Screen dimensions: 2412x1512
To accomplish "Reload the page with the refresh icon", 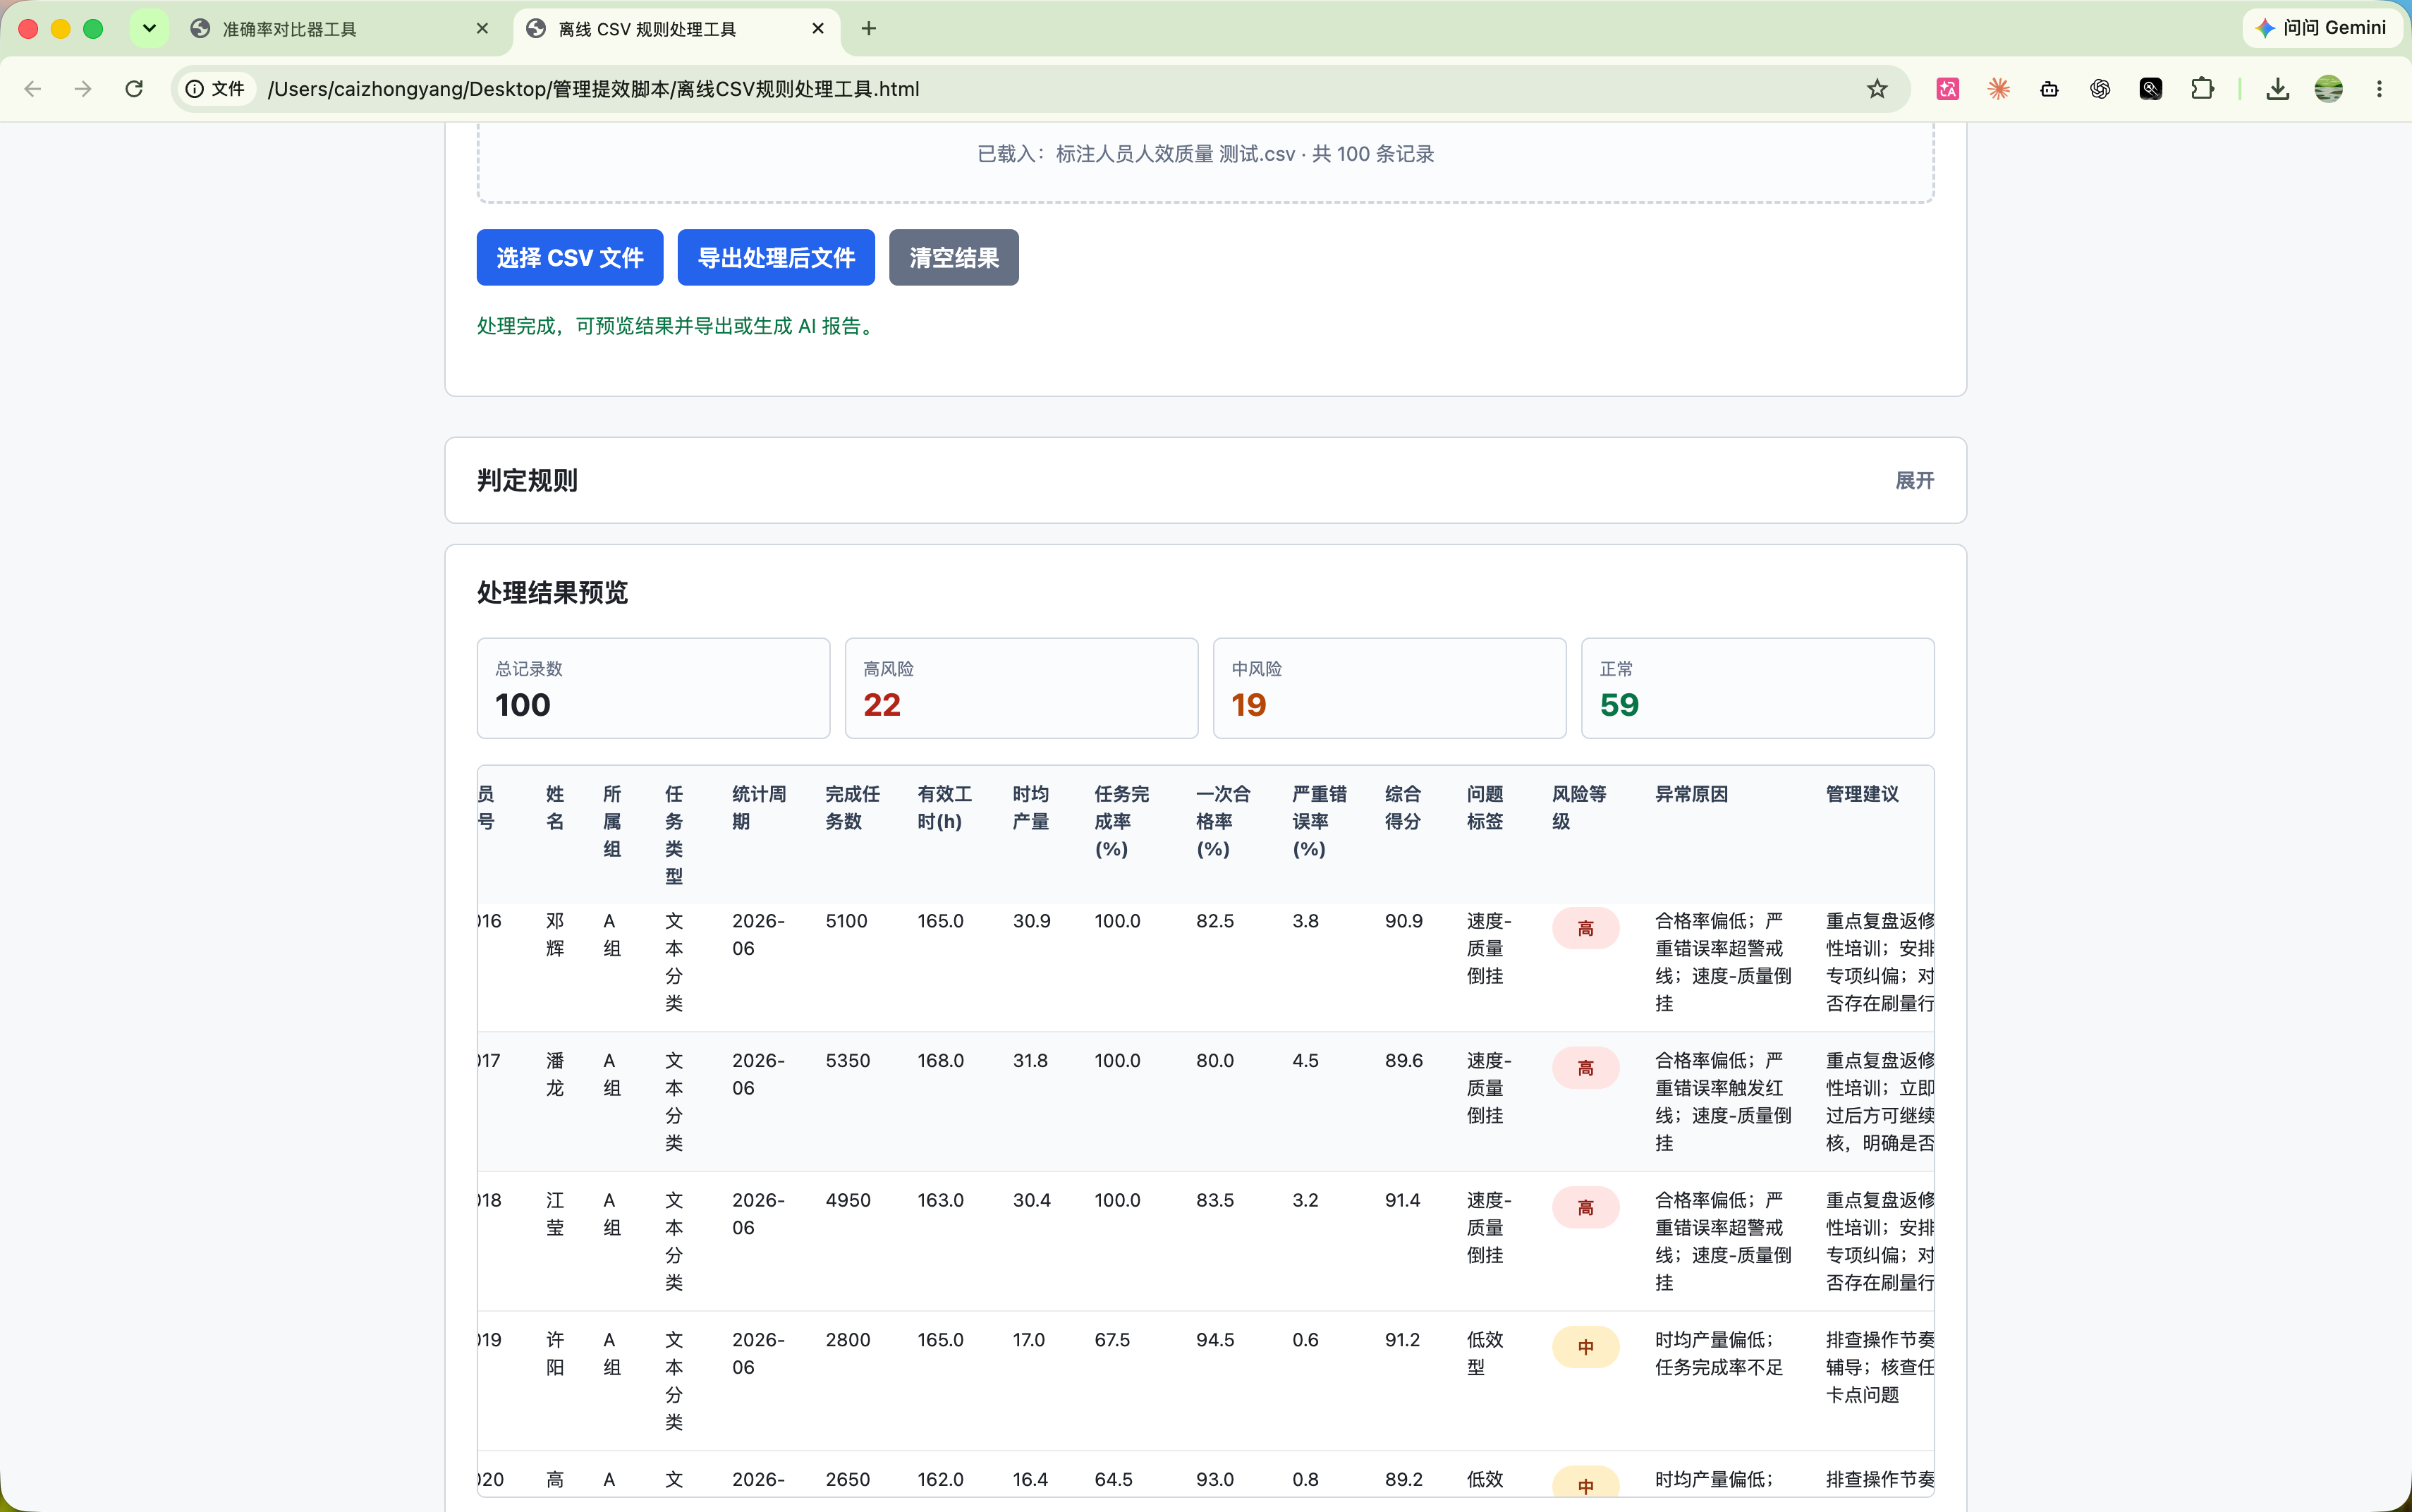I will pos(134,89).
